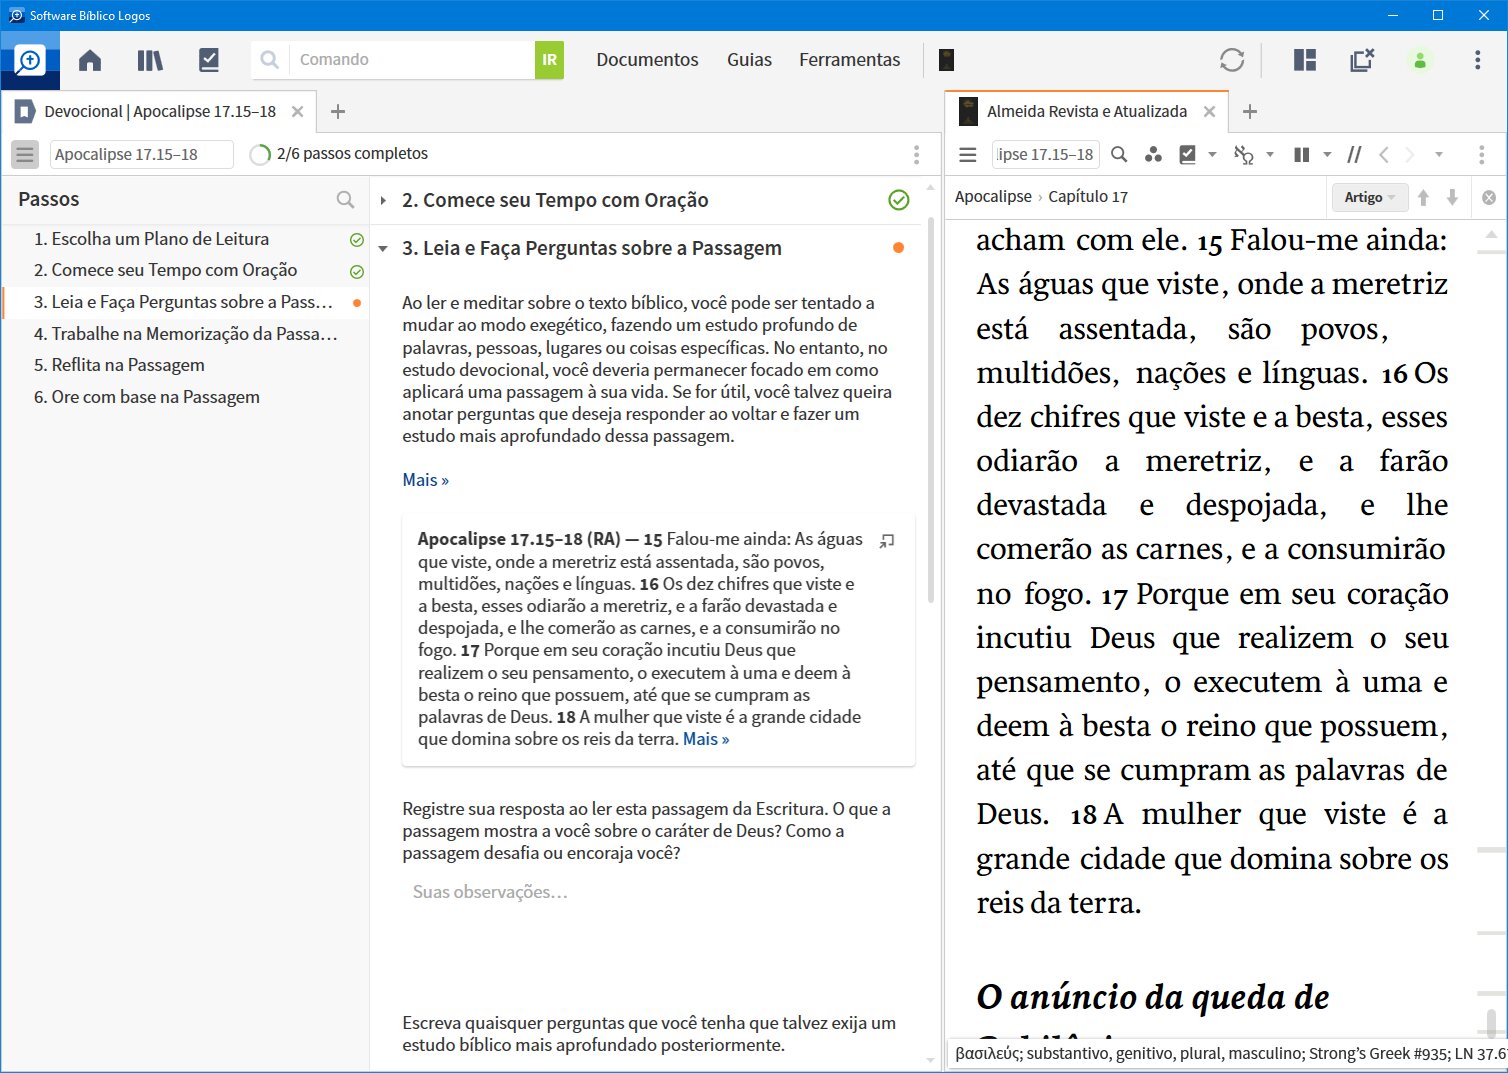This screenshot has width=1508, height=1073.
Task: Open Ferramentas menu
Action: pyautogui.click(x=849, y=60)
